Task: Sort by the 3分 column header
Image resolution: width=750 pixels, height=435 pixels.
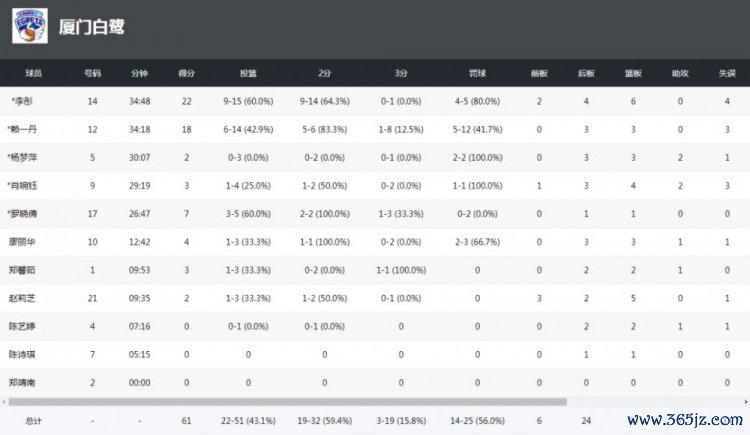Action: [x=401, y=73]
